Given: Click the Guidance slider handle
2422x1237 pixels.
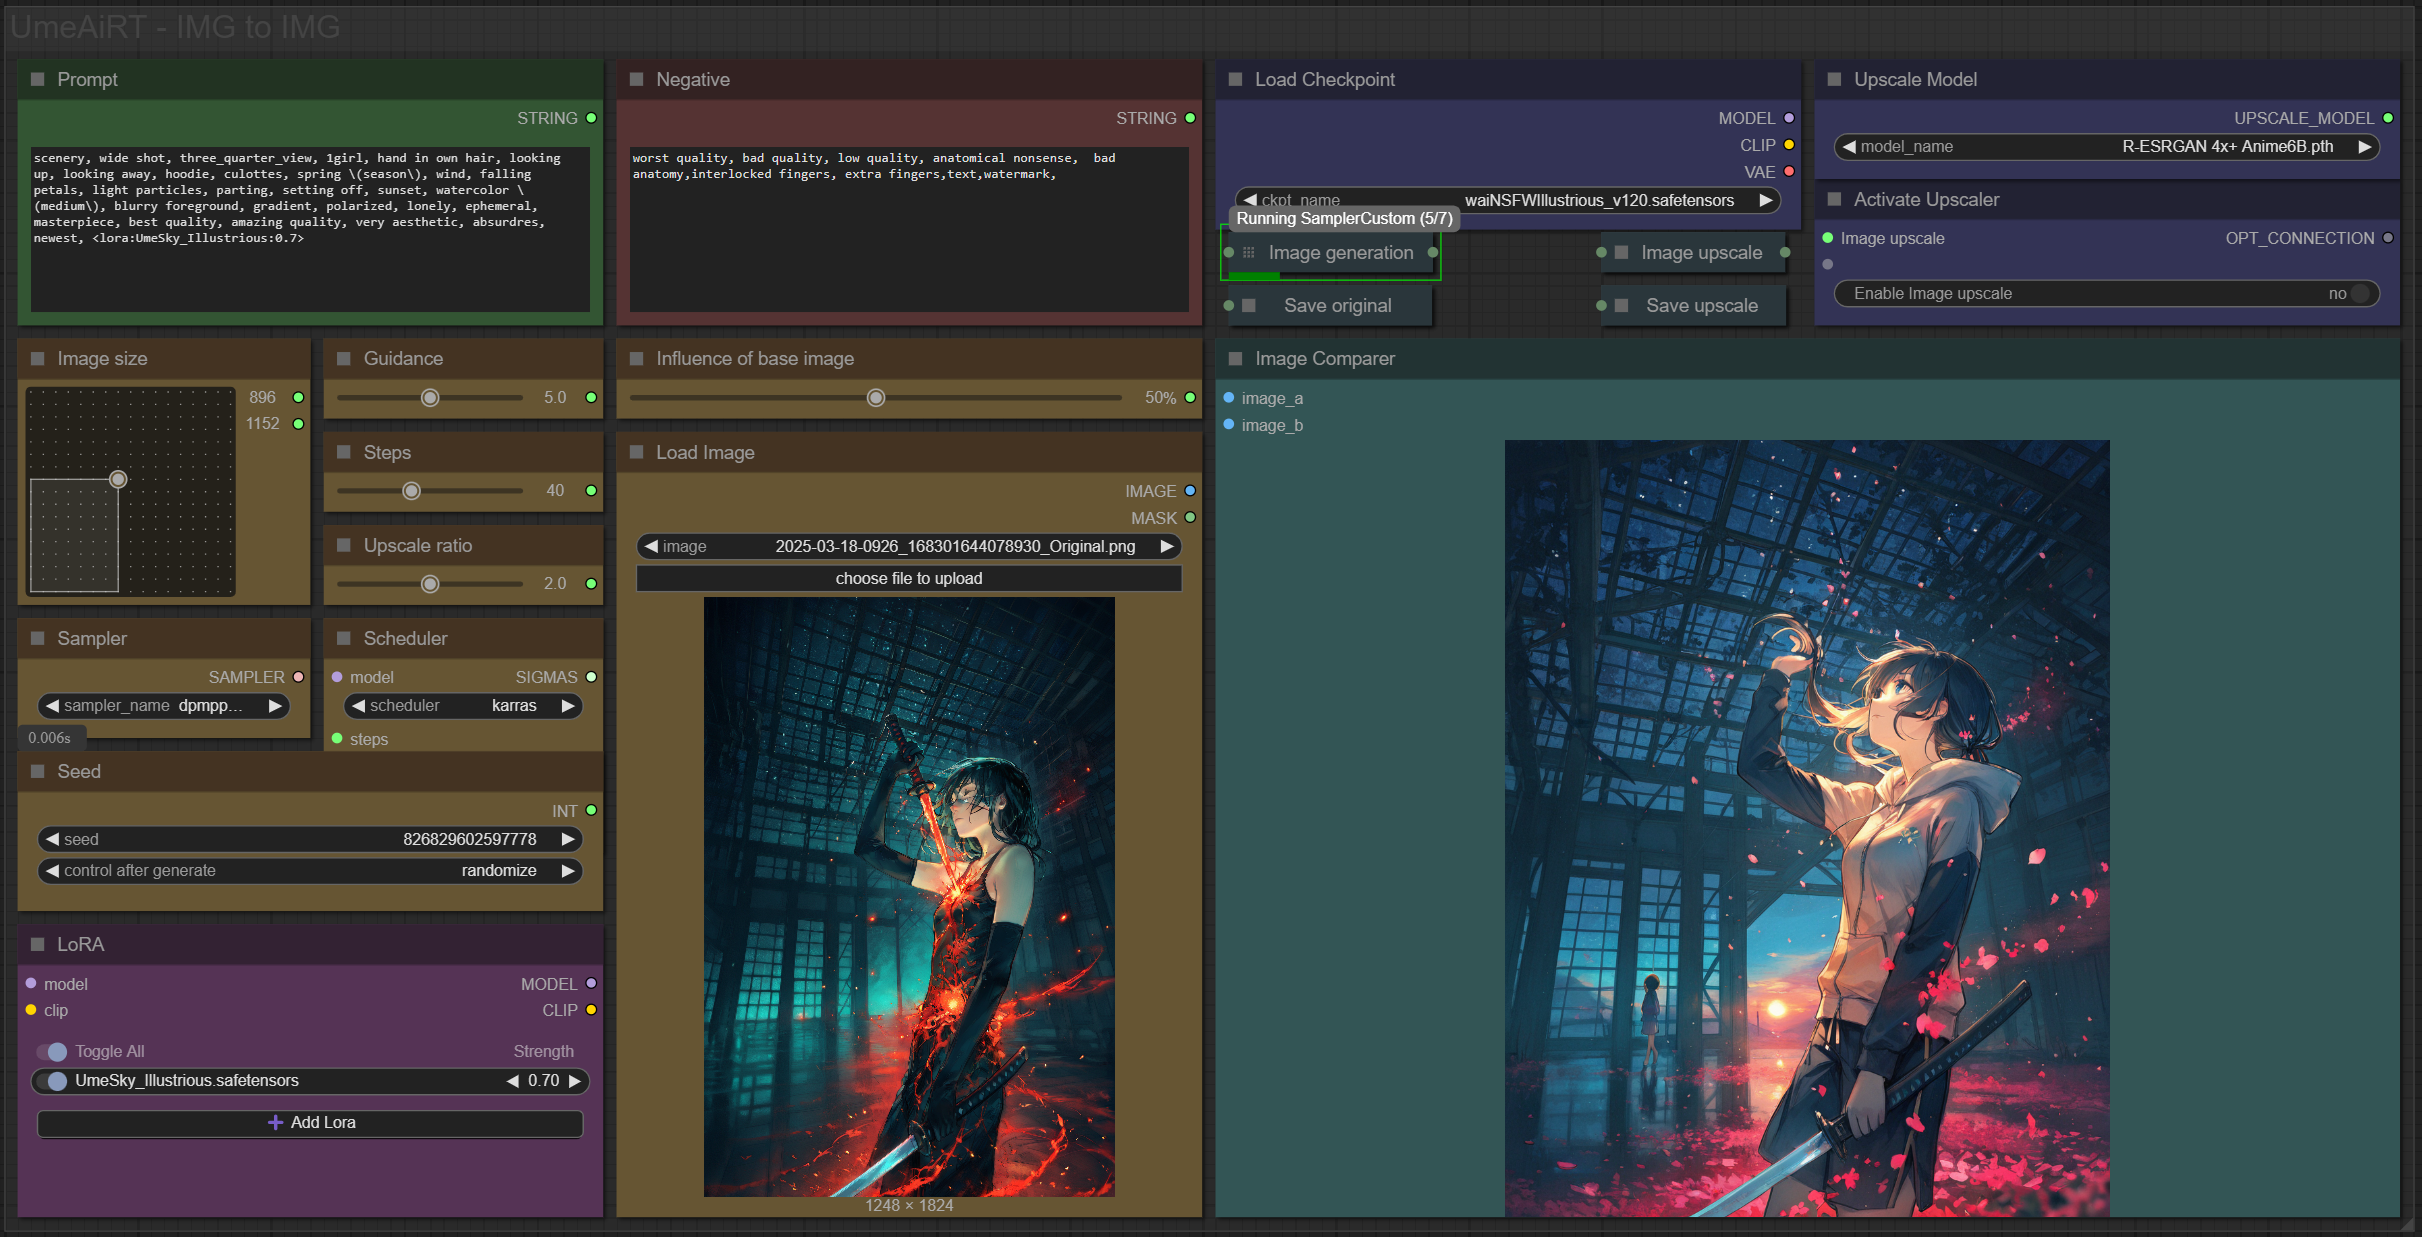Looking at the screenshot, I should tap(430, 398).
